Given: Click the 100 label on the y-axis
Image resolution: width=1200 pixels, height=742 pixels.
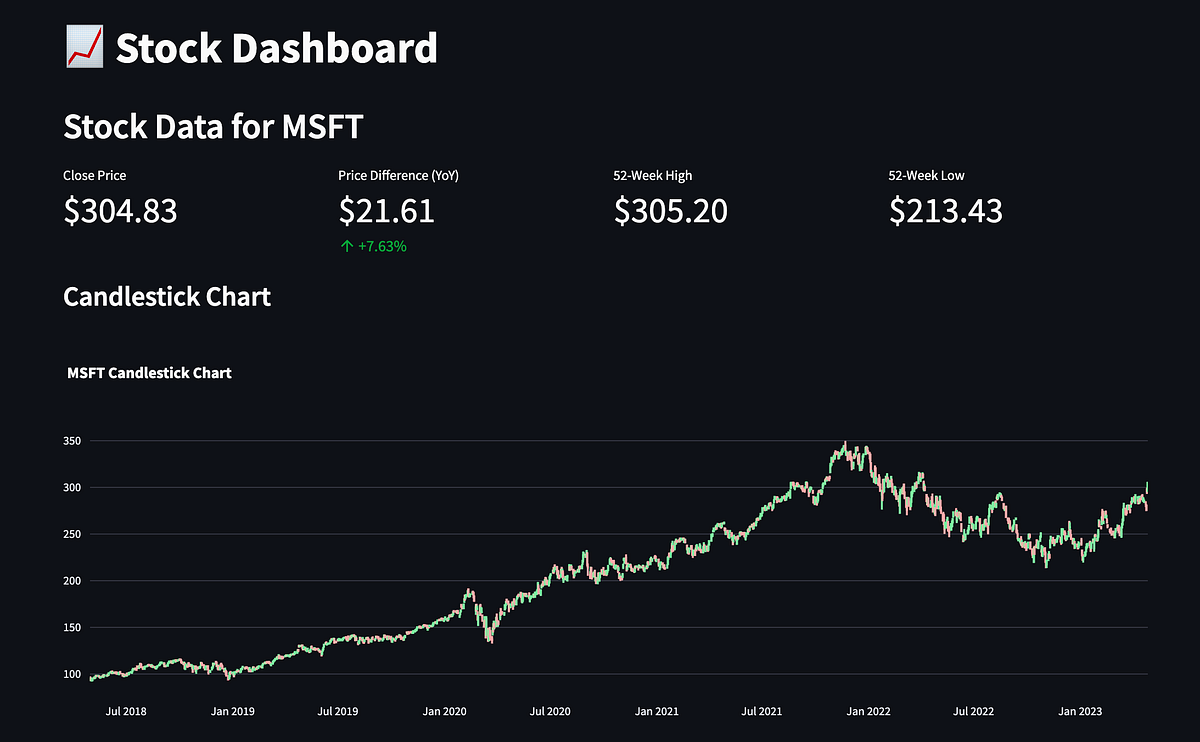Looking at the screenshot, I should pyautogui.click(x=70, y=675).
